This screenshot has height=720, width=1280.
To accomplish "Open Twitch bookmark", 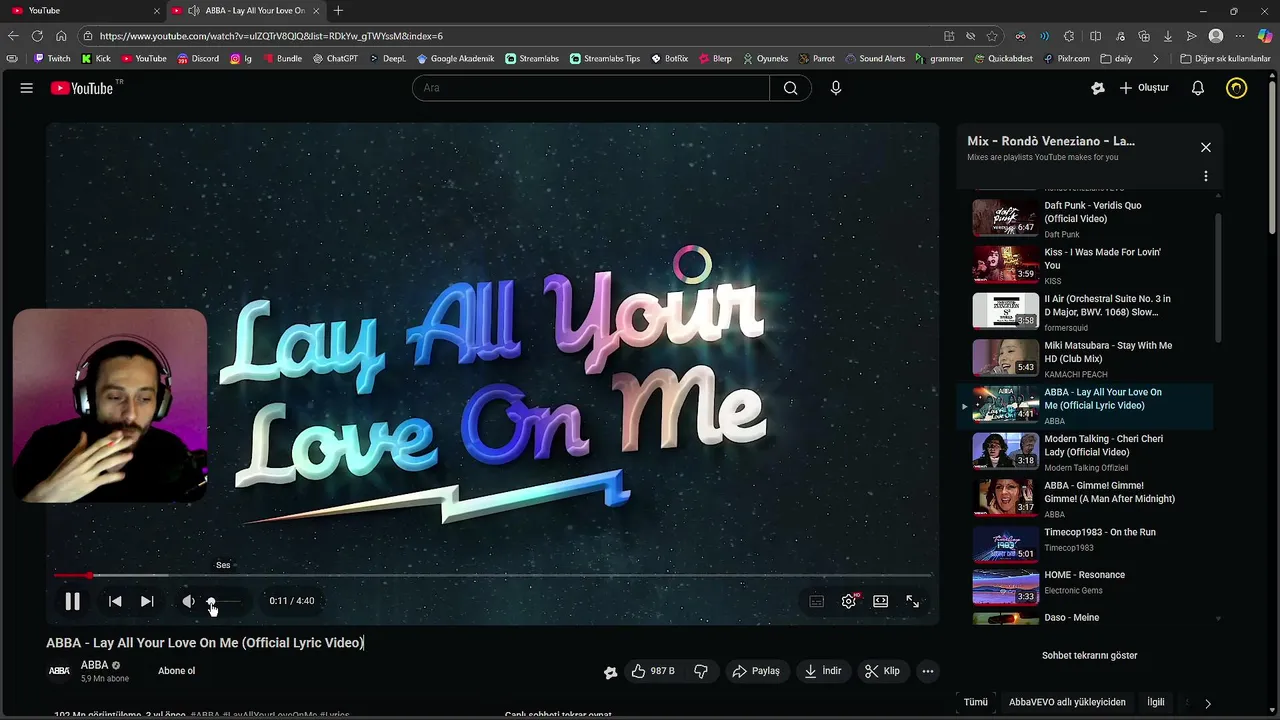I will pyautogui.click(x=52, y=58).
